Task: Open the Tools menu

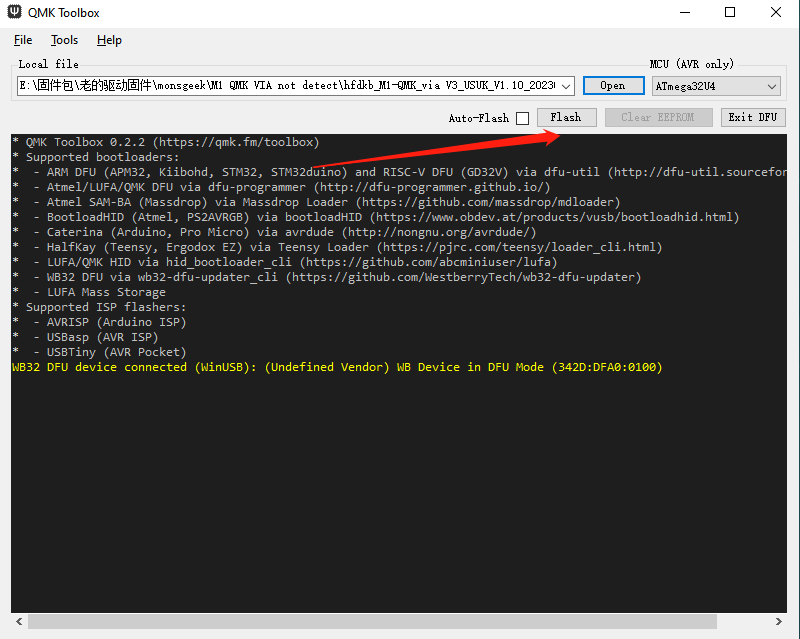Action: [64, 40]
